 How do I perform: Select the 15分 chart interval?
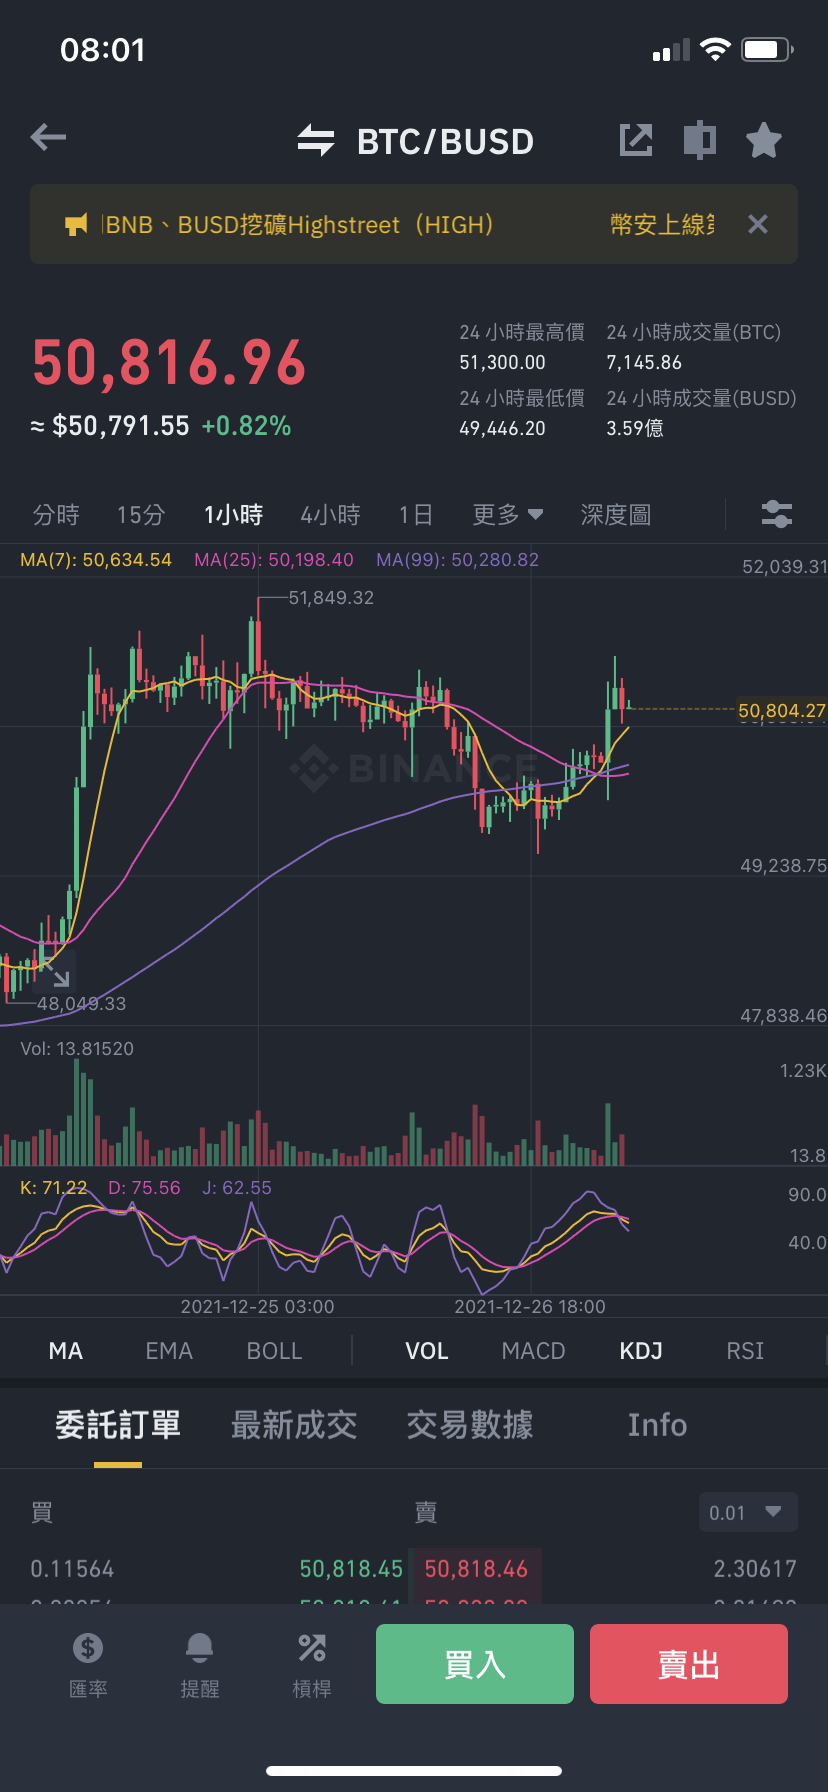pos(141,515)
